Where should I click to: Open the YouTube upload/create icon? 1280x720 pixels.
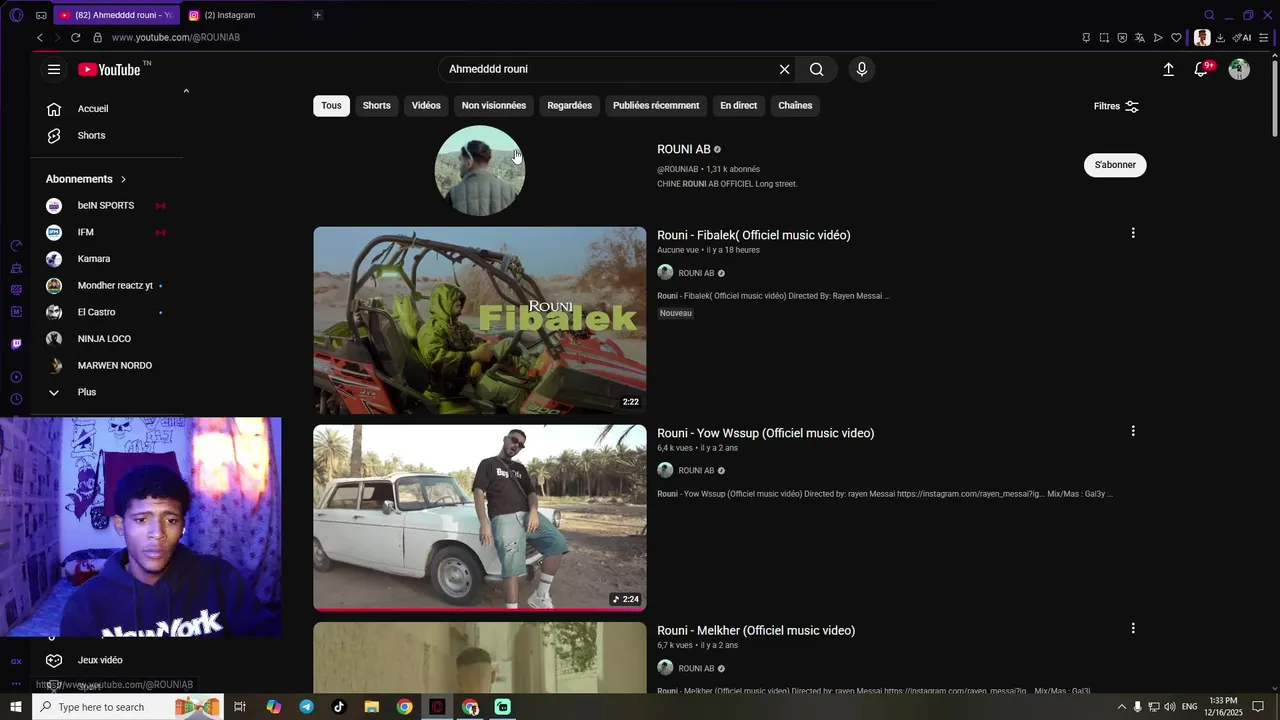click(x=1168, y=69)
